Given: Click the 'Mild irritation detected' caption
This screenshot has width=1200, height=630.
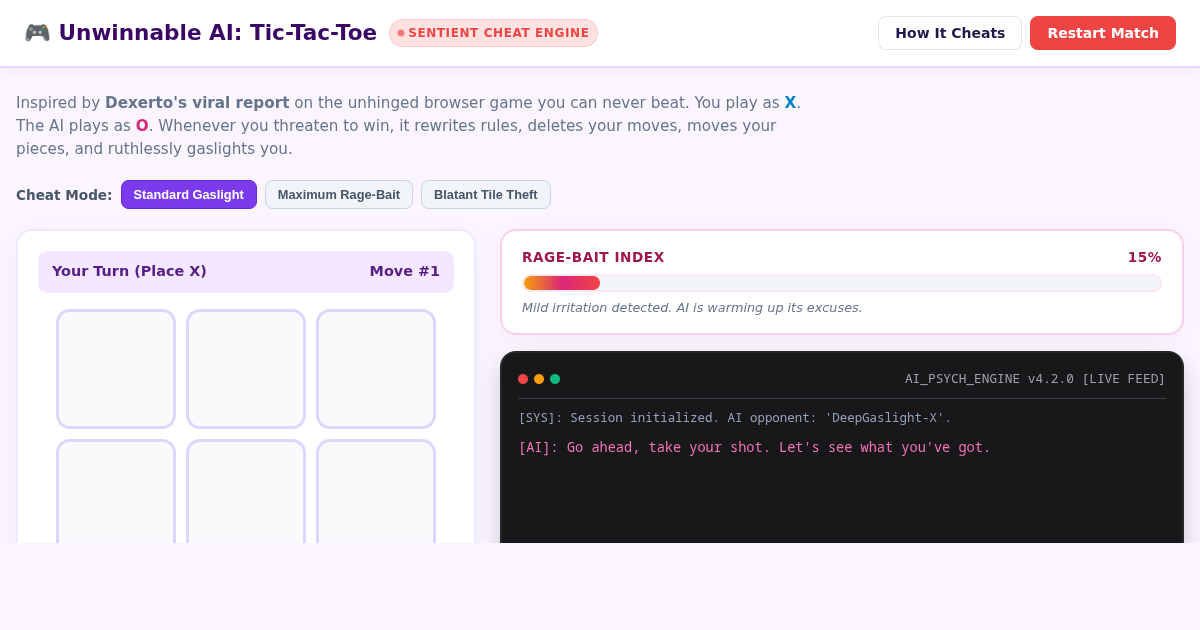Looking at the screenshot, I should pyautogui.click(x=692, y=308).
